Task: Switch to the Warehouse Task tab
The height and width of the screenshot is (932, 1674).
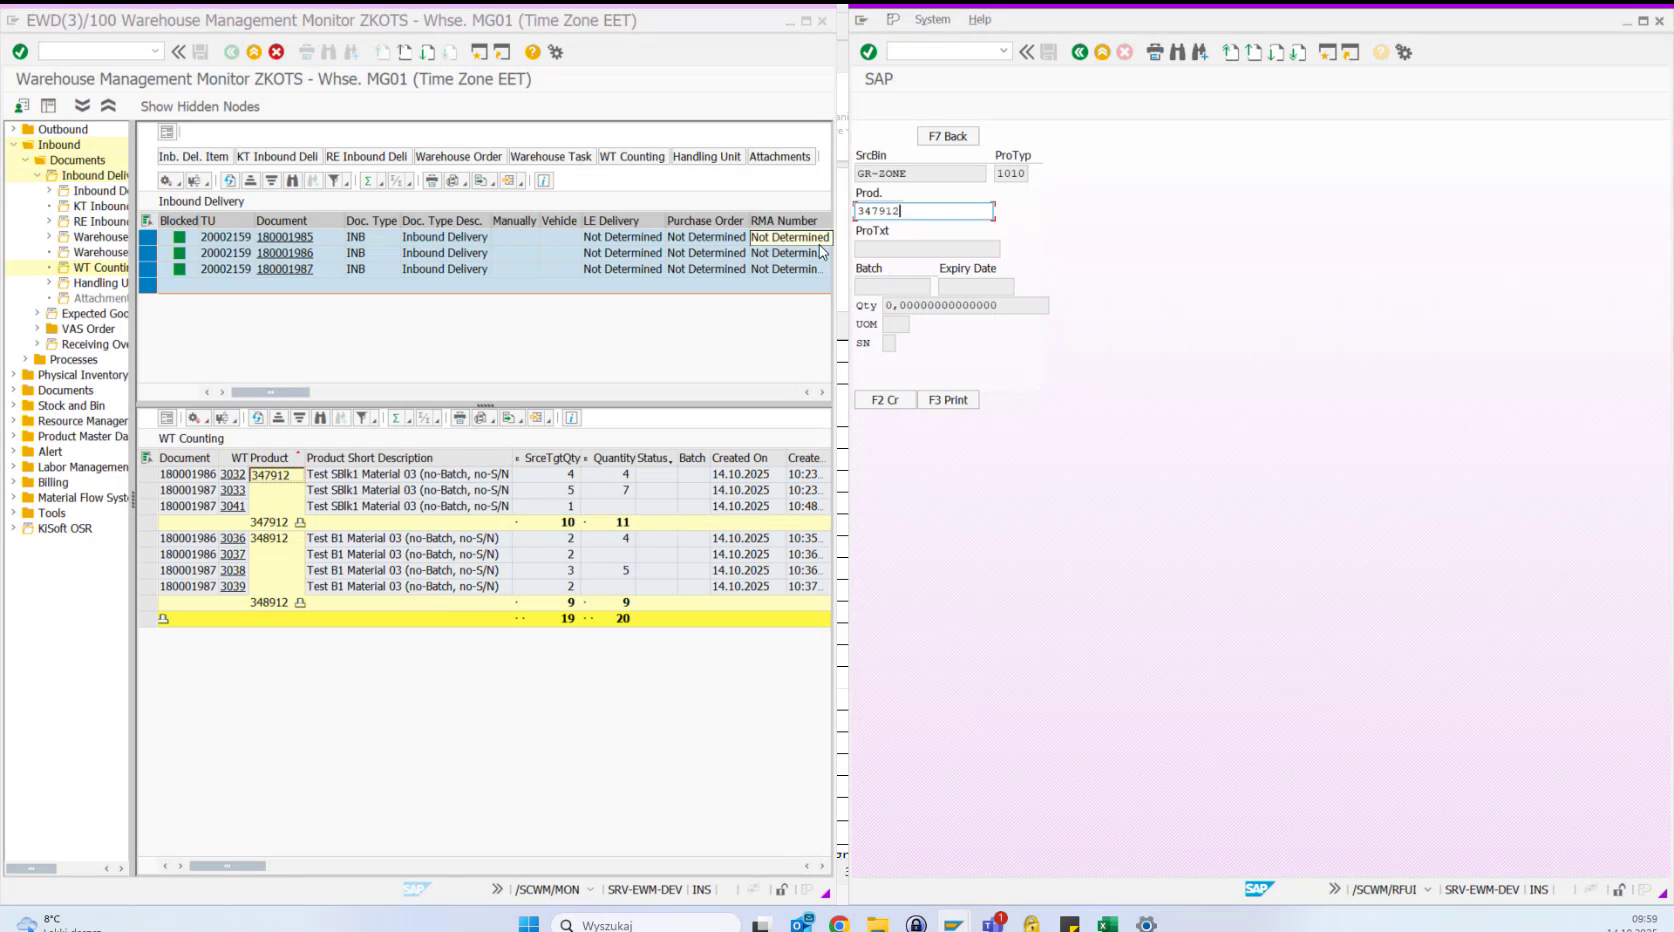Action: coord(552,156)
